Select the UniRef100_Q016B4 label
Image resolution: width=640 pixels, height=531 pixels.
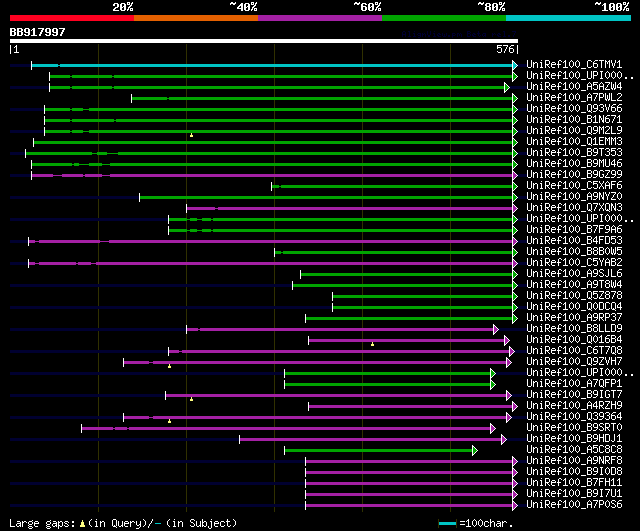coord(574,340)
